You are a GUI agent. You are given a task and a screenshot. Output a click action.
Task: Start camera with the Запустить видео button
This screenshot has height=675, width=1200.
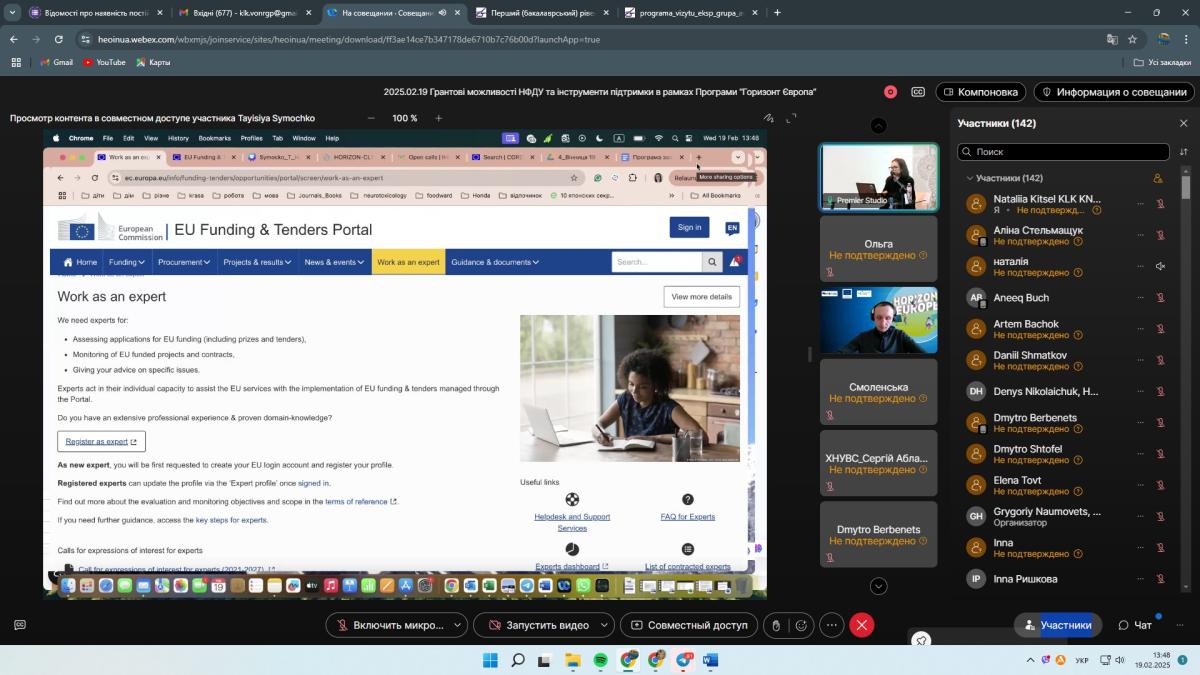point(538,625)
